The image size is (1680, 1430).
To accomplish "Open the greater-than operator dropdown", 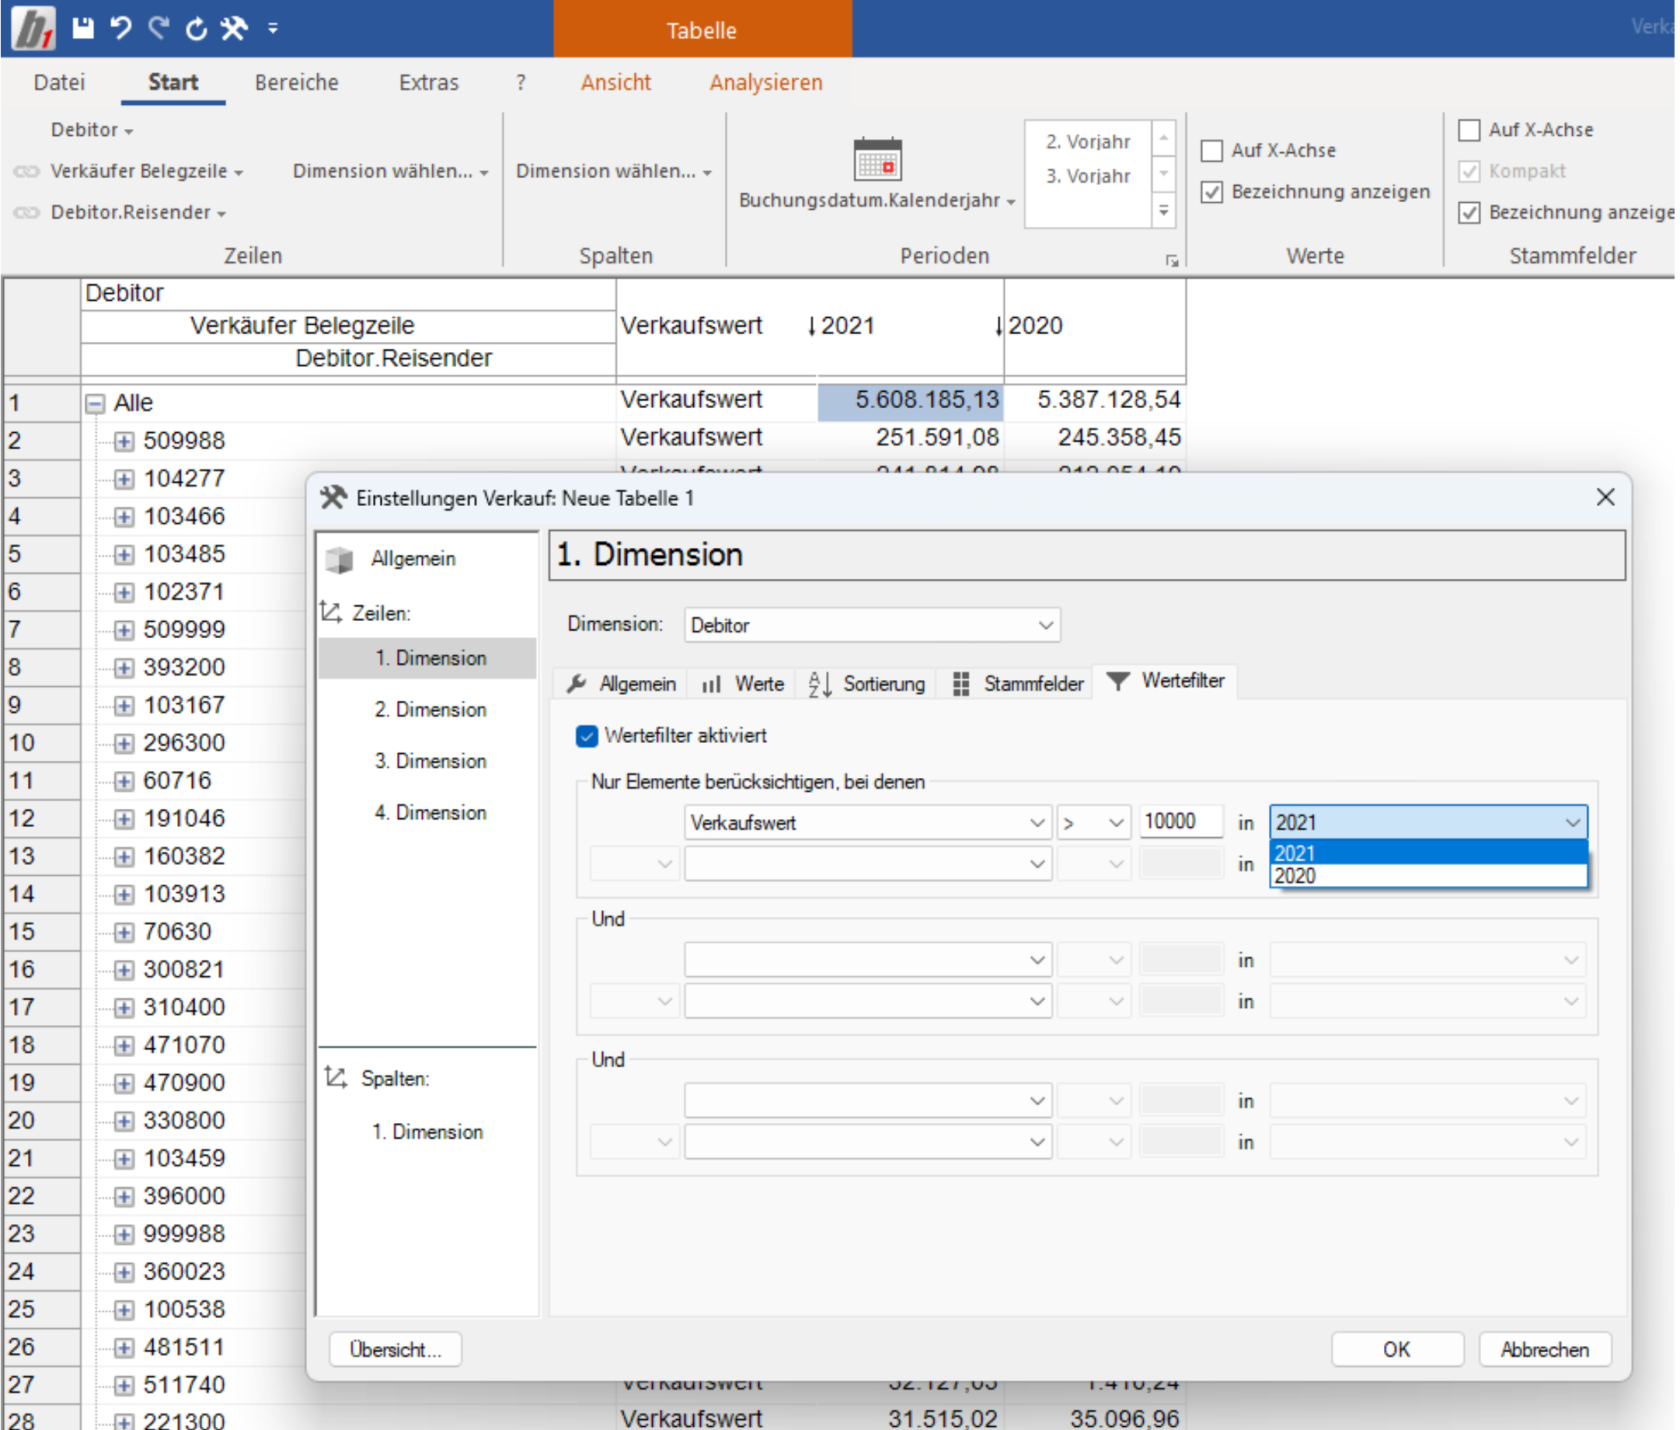I will coord(1093,823).
